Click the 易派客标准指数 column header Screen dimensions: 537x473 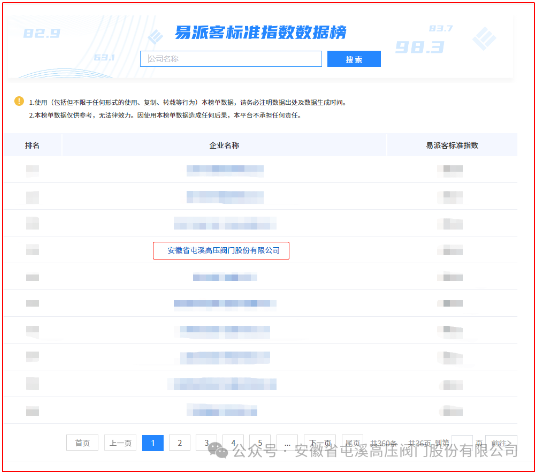pos(452,145)
